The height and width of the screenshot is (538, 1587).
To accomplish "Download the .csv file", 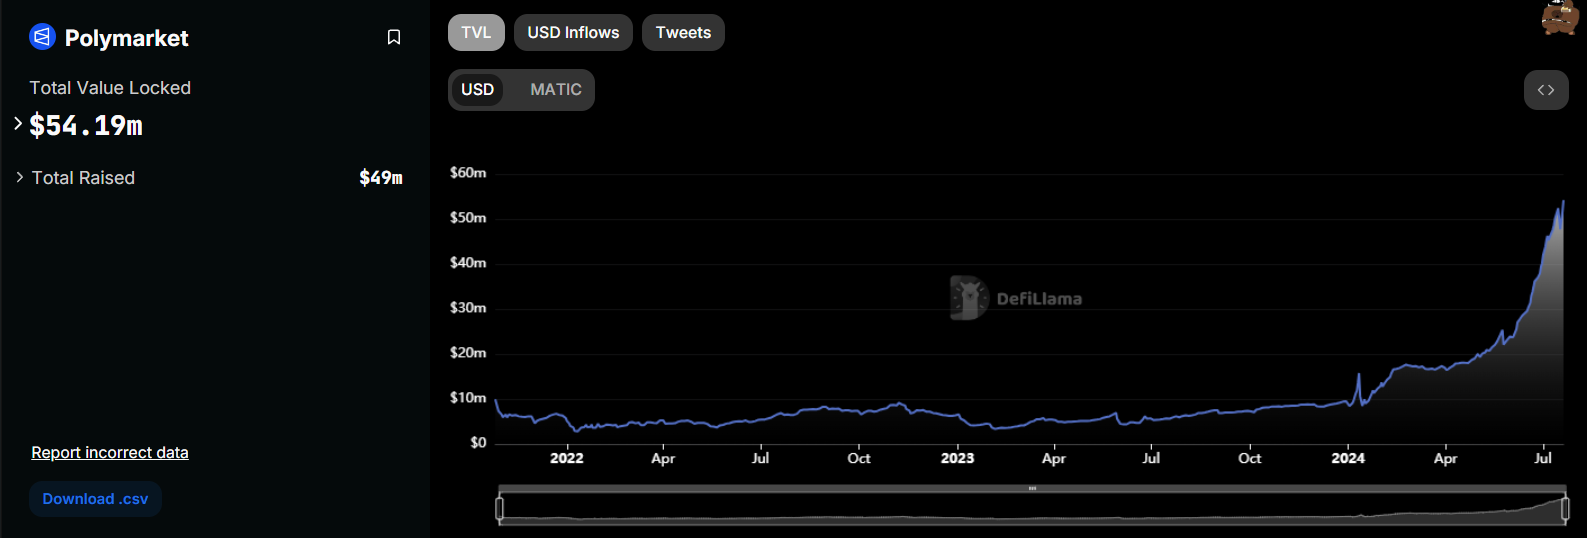I will (x=95, y=499).
